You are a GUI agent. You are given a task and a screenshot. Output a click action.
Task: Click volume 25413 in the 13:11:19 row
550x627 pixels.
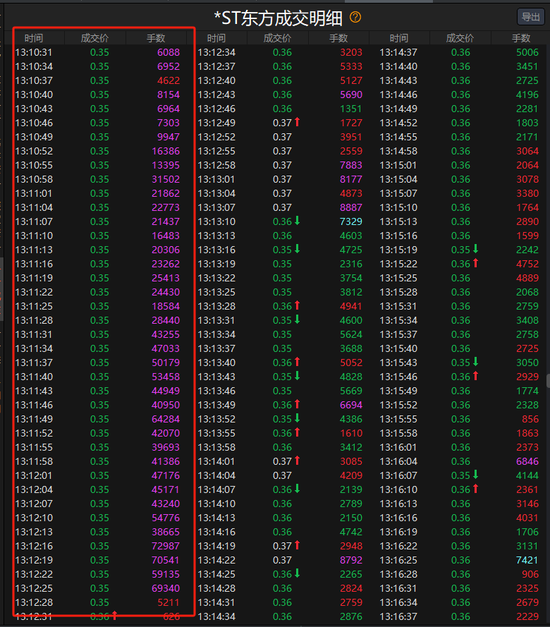166,278
